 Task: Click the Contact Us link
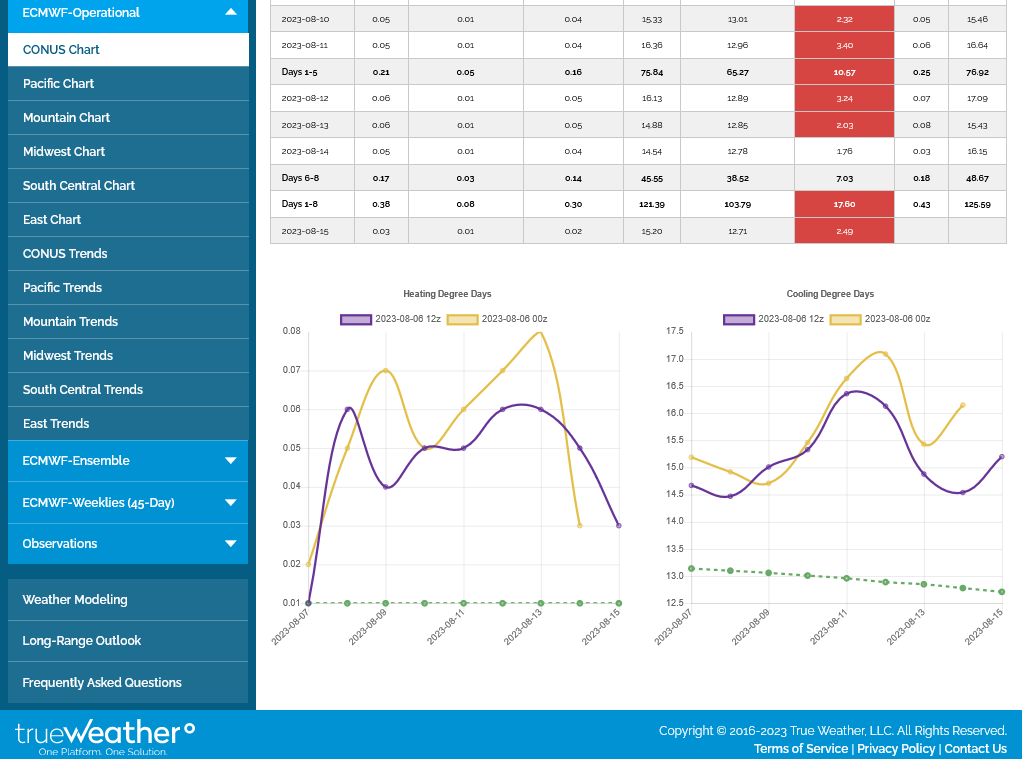975,749
